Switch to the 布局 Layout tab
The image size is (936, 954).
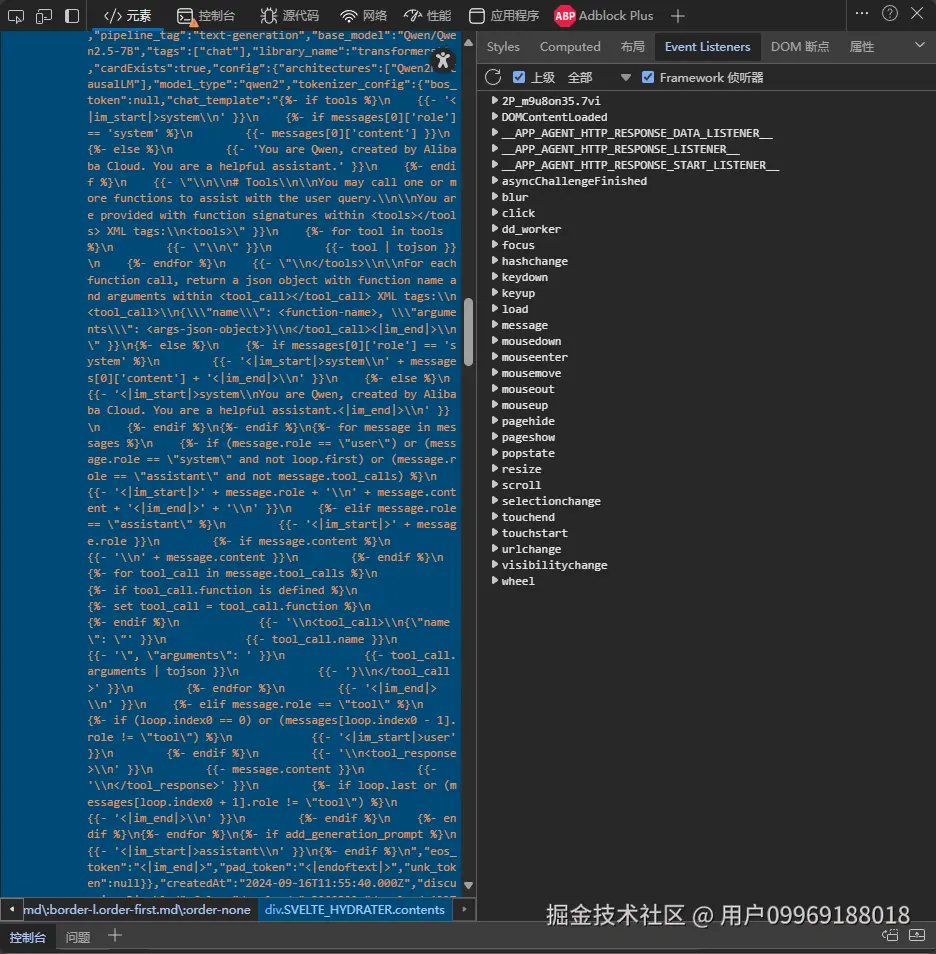pos(632,47)
